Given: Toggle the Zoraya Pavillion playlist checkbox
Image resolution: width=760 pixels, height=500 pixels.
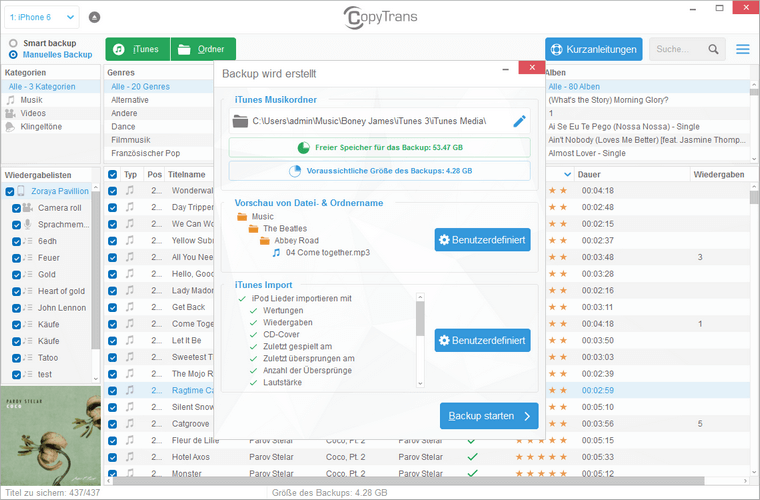Looking at the screenshot, I should click(9, 192).
